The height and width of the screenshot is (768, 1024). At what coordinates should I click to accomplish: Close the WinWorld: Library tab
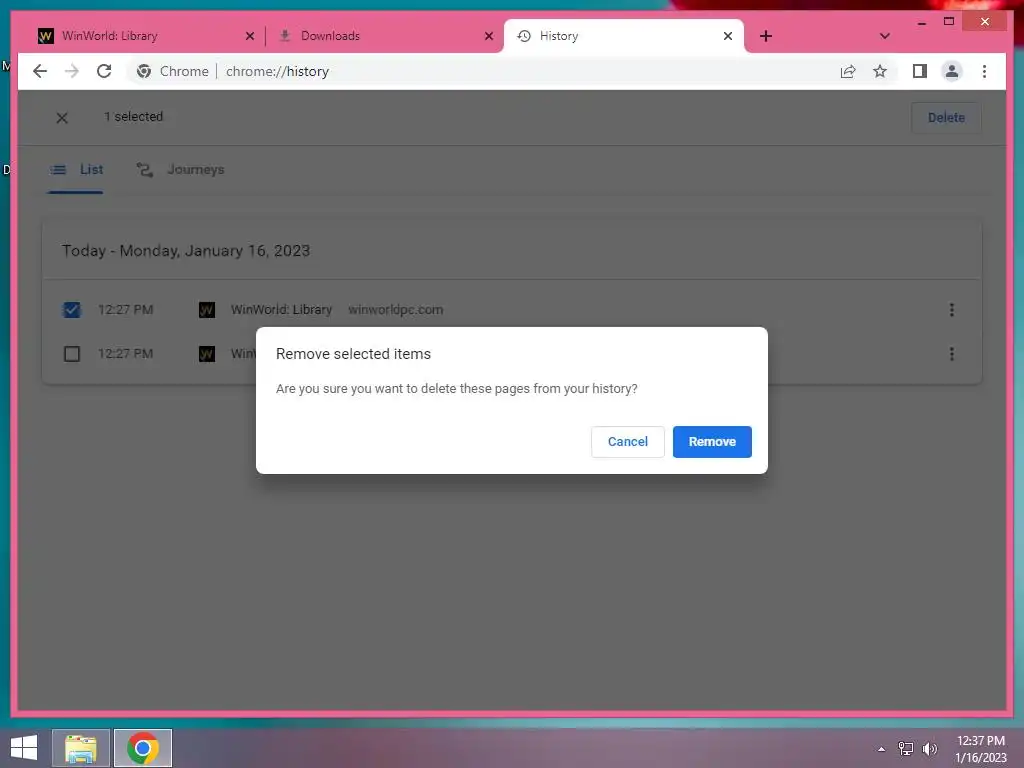tap(249, 37)
